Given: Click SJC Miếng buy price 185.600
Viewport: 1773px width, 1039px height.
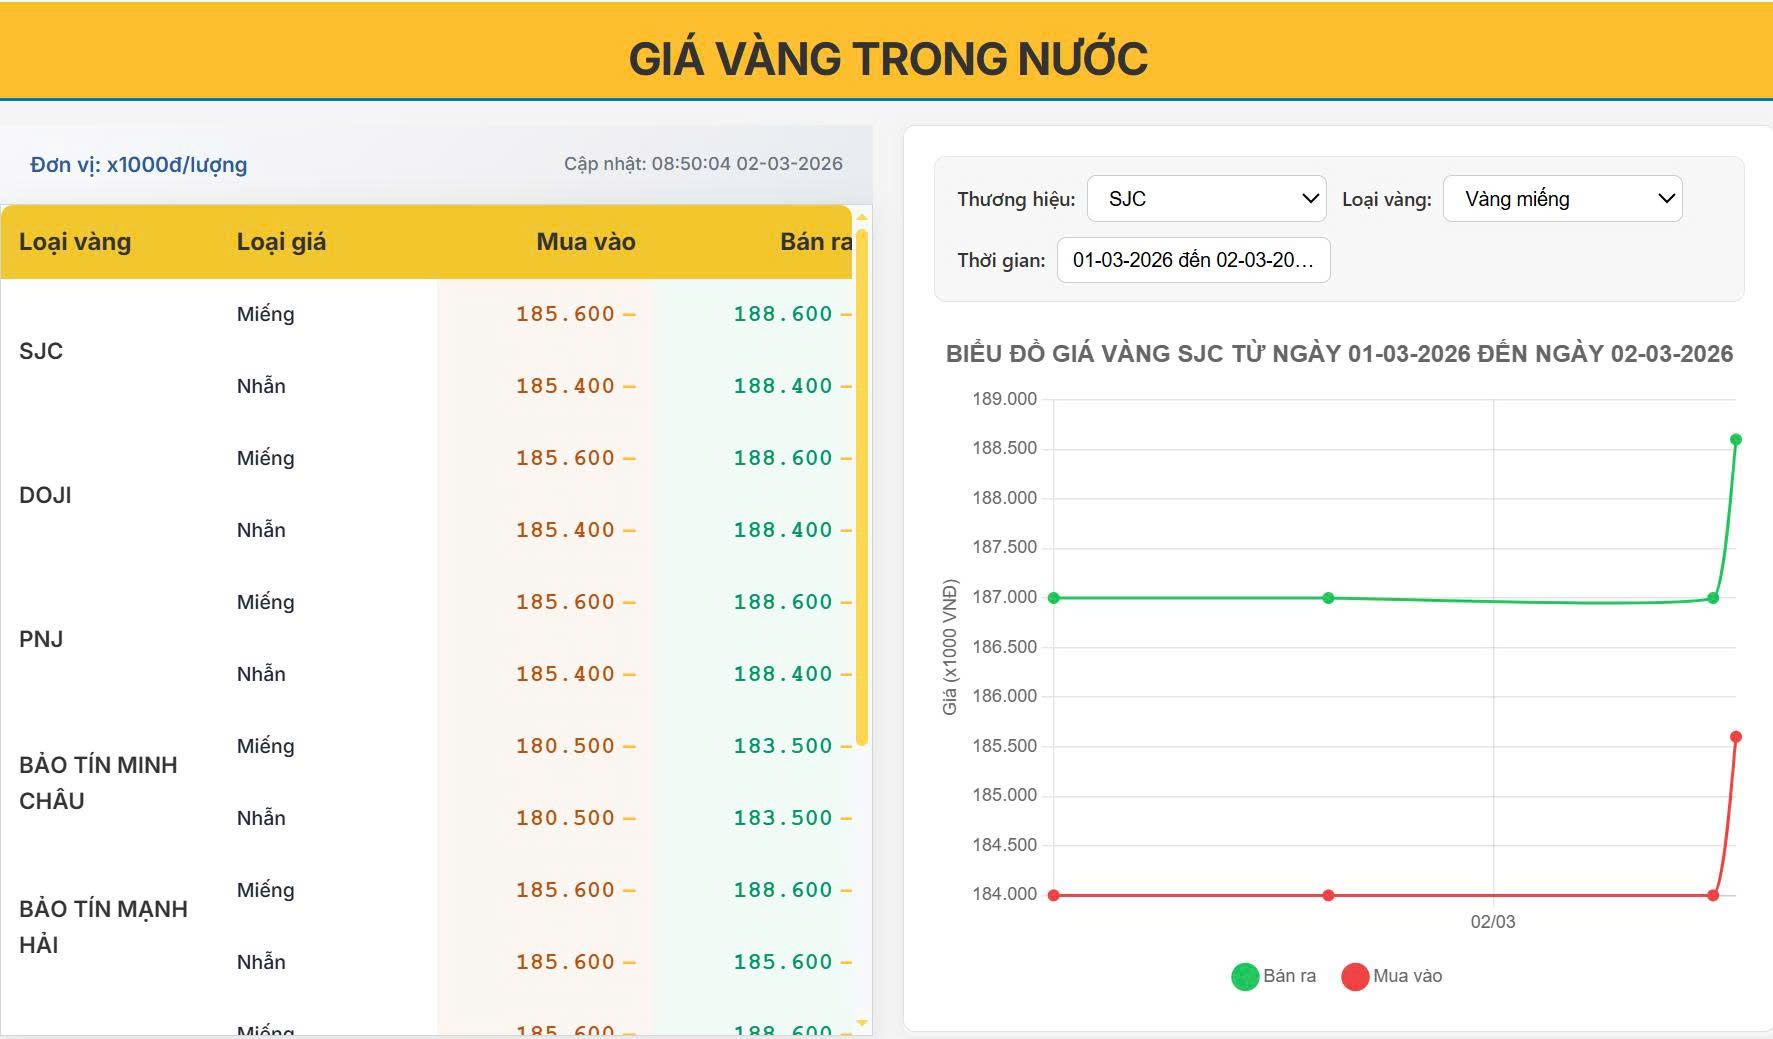Looking at the screenshot, I should tap(565, 314).
